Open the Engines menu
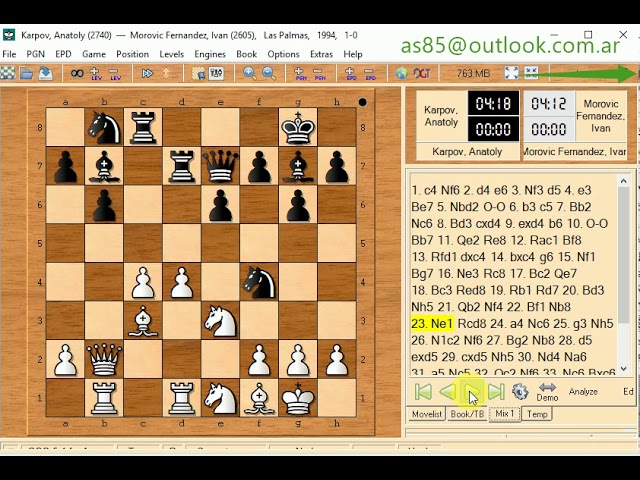The height and width of the screenshot is (480, 640). pyautogui.click(x=210, y=54)
